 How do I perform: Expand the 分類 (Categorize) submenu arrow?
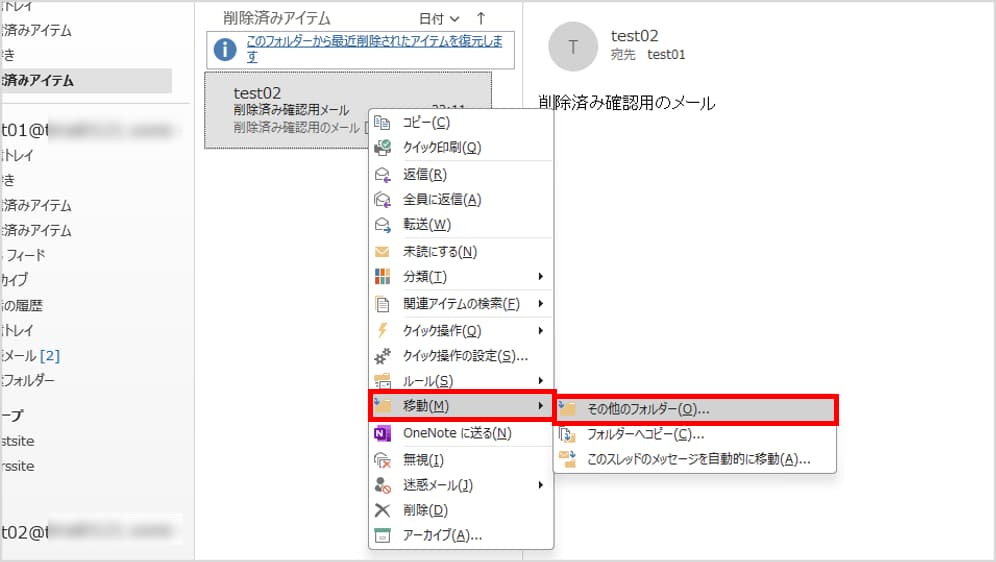pyautogui.click(x=540, y=277)
